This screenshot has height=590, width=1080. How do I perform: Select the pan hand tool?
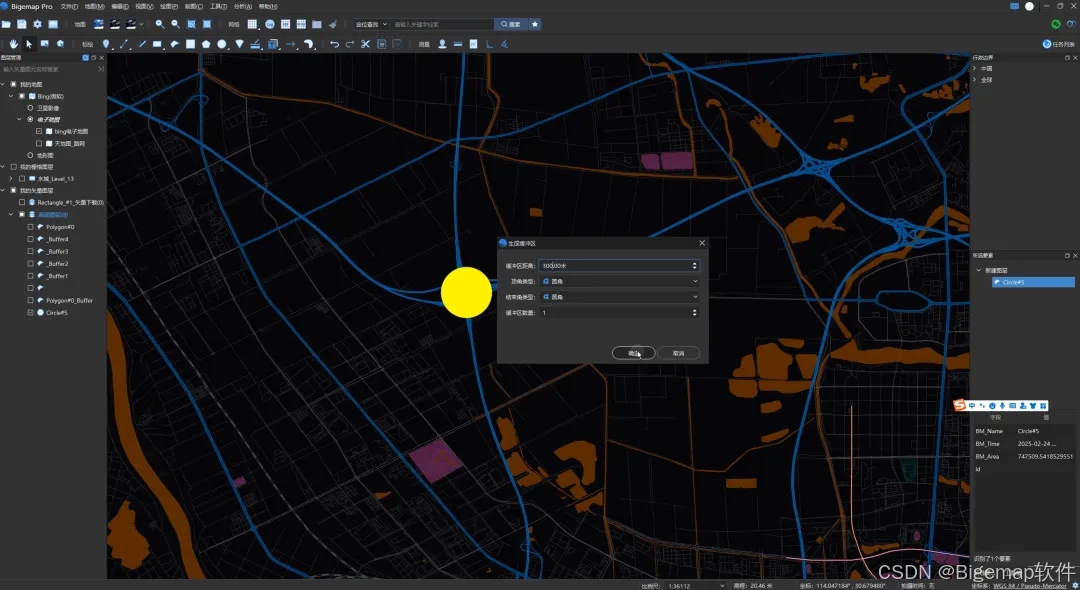[13, 44]
